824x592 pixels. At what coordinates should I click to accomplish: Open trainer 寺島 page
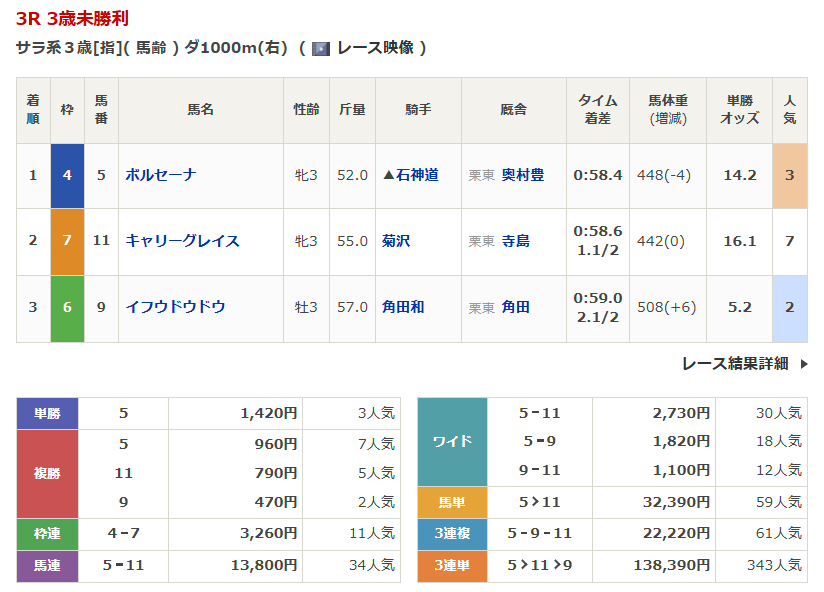[x=516, y=241]
